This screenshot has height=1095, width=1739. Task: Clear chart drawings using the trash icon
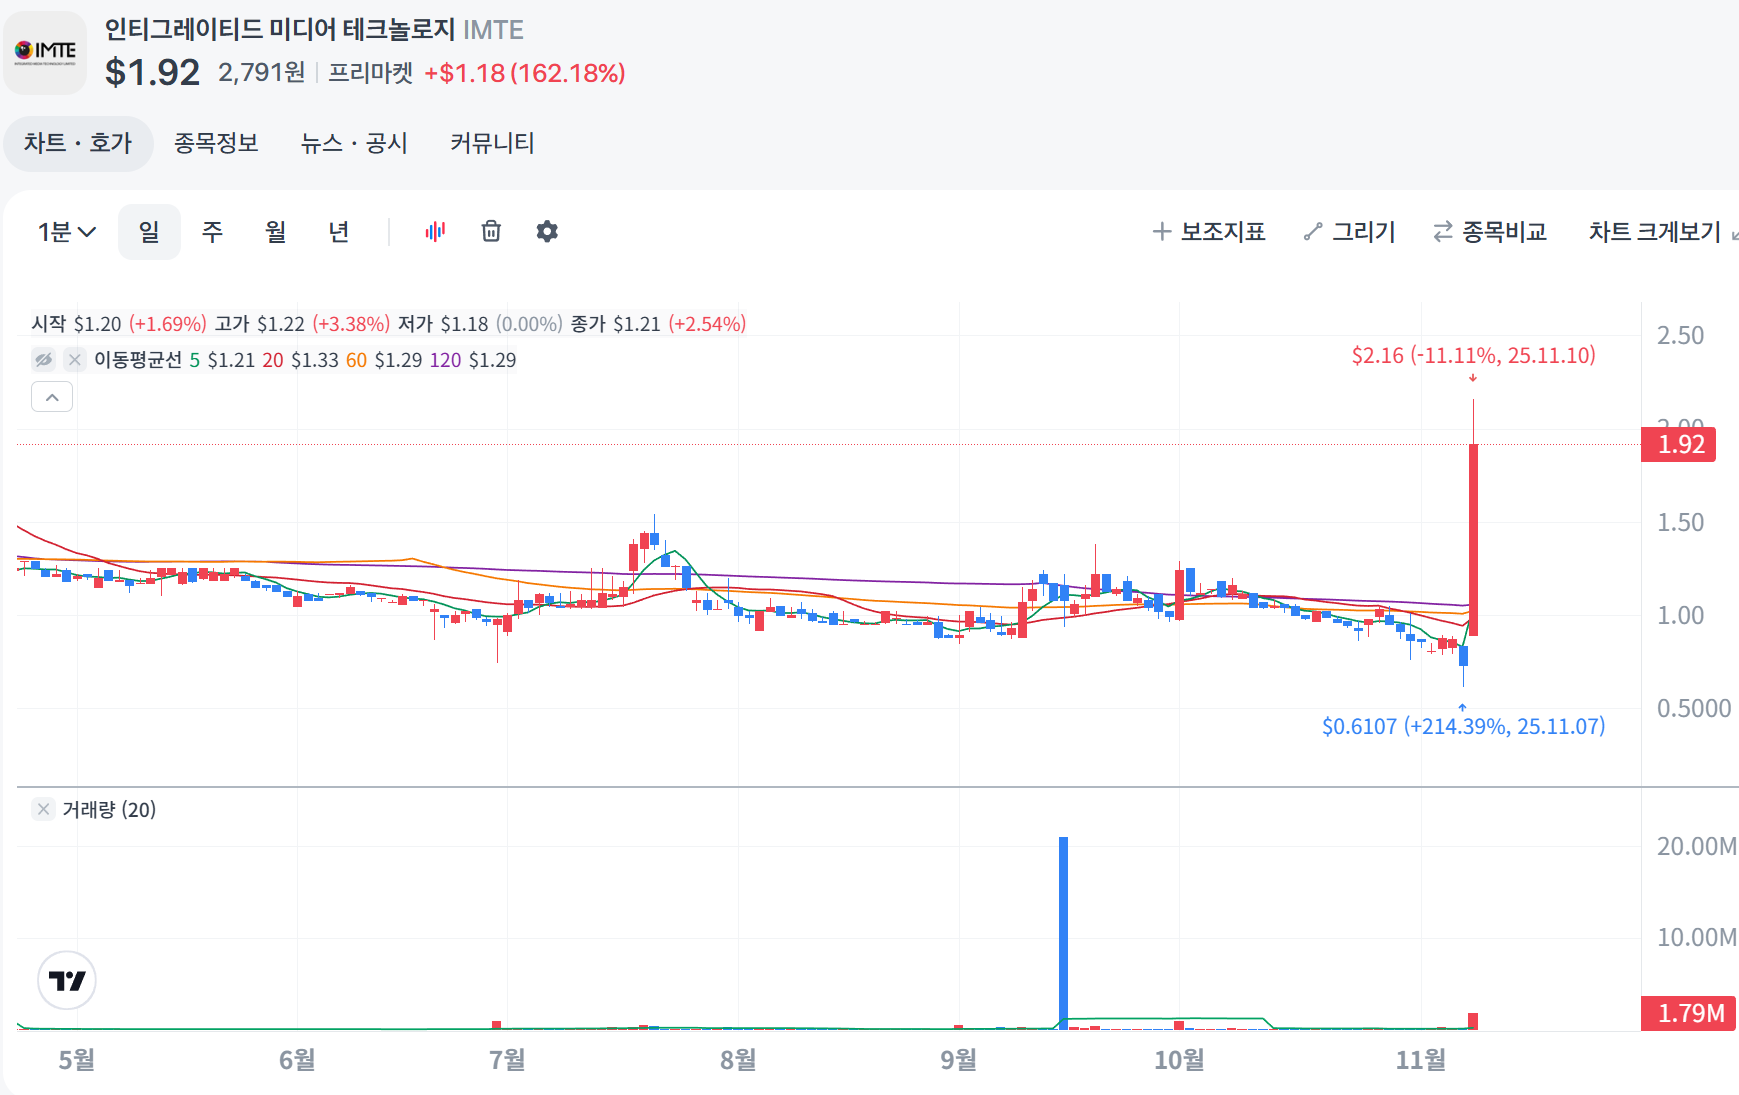point(490,231)
